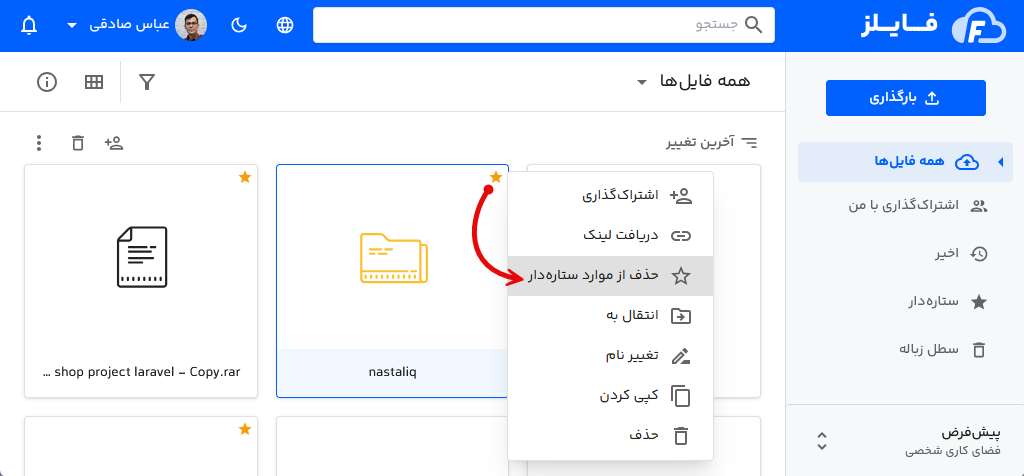The image size is (1024, 476).
Task: Choose اشتراک‌گذاری in context menu
Action: pyautogui.click(x=610, y=196)
